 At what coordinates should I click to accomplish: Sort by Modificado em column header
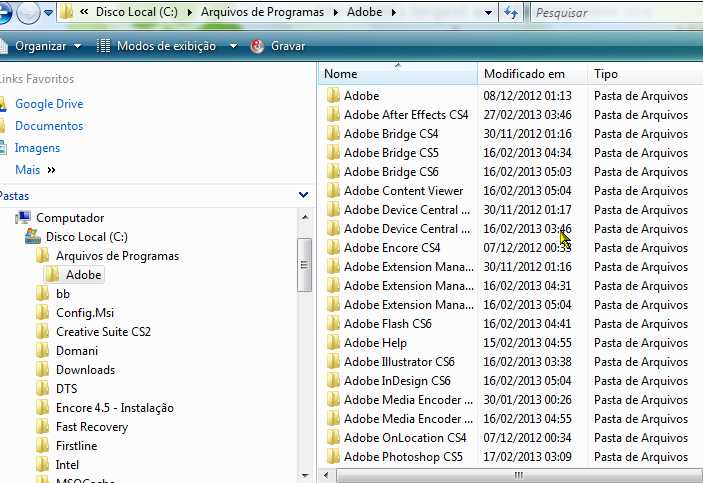click(x=533, y=74)
